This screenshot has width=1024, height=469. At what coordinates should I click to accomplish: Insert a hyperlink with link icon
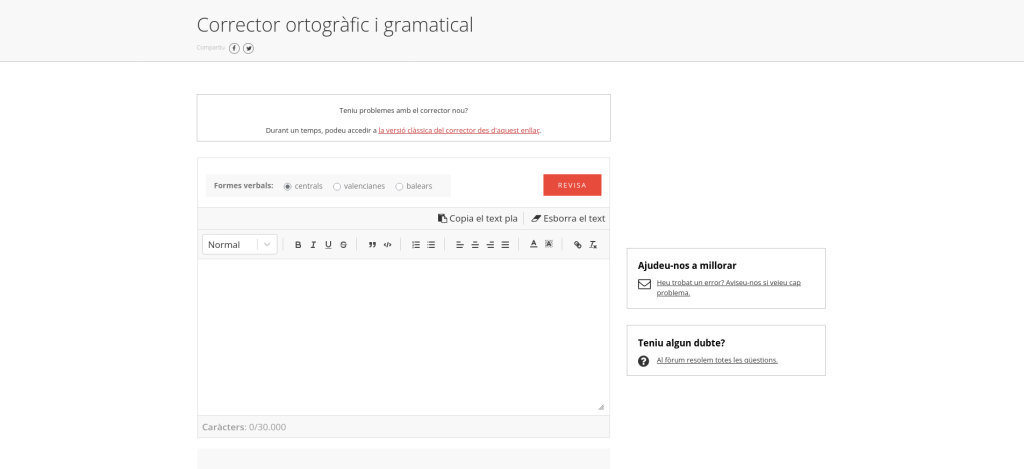click(577, 245)
